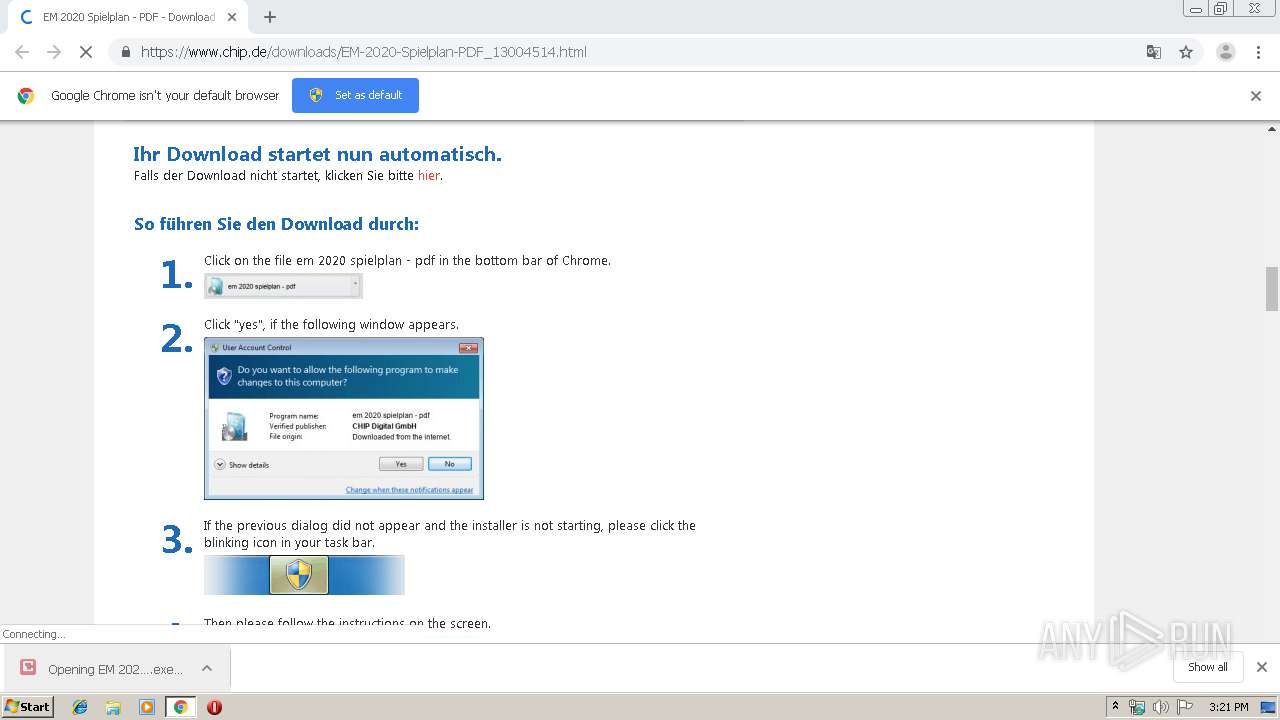
Task: Dismiss the default browser infobar
Action: pos(1256,96)
